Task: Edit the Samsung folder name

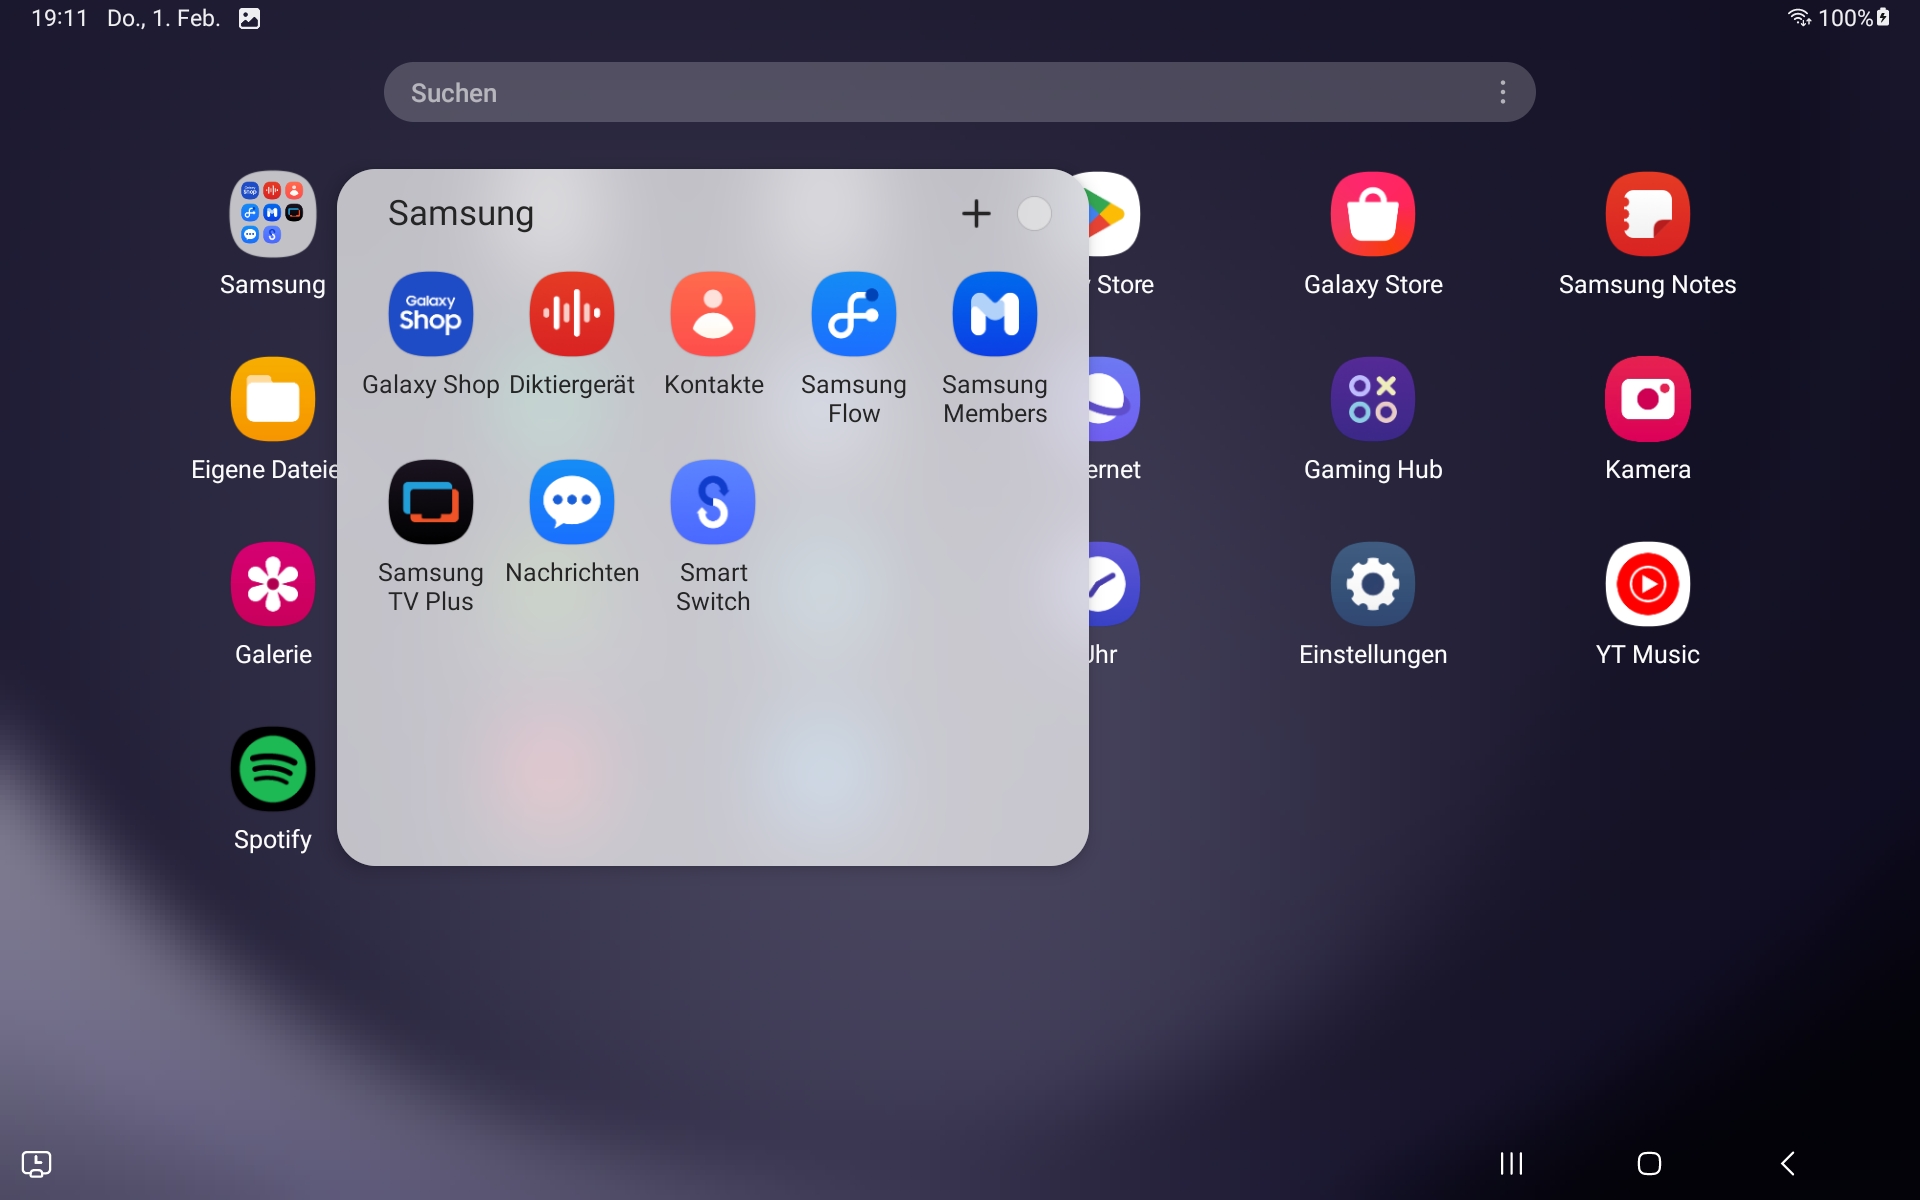Action: pos(461,213)
